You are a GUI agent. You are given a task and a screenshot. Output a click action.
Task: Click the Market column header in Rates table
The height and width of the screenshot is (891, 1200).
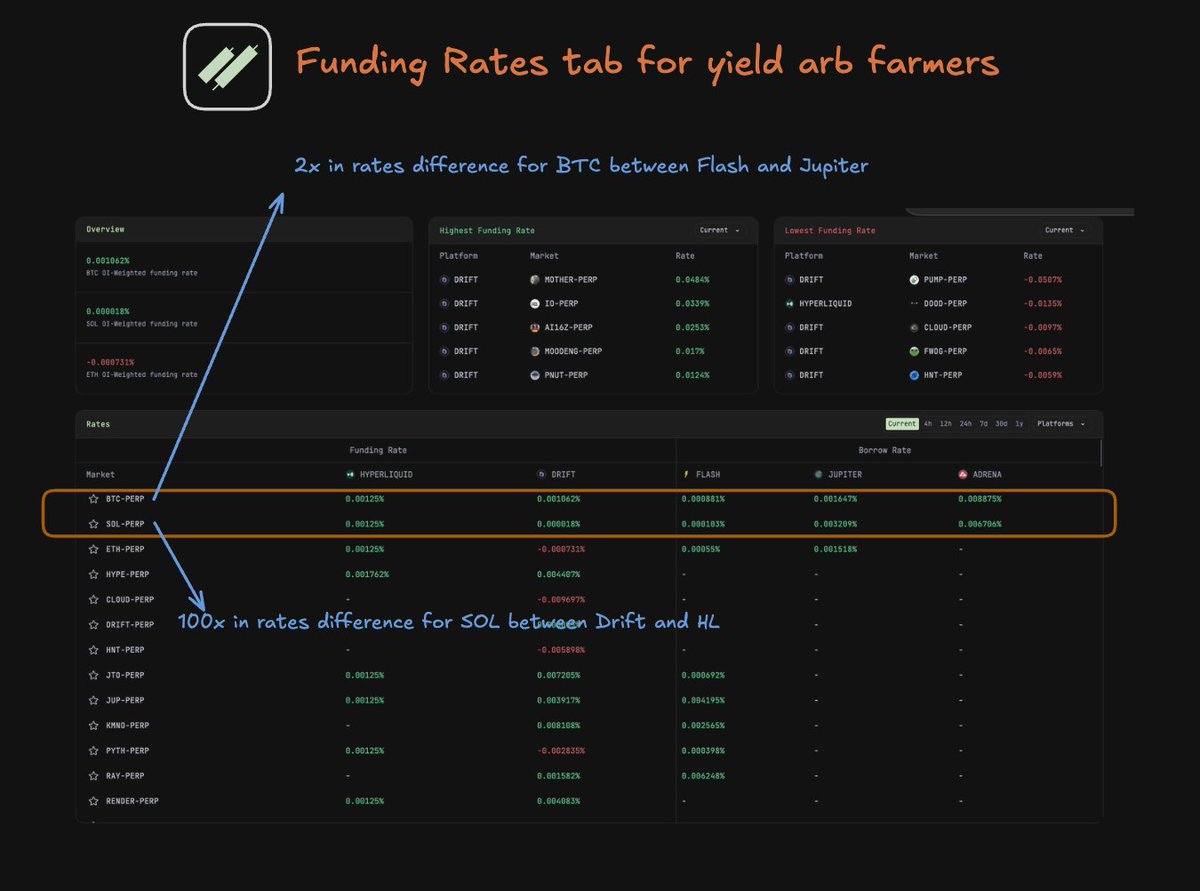(x=100, y=474)
